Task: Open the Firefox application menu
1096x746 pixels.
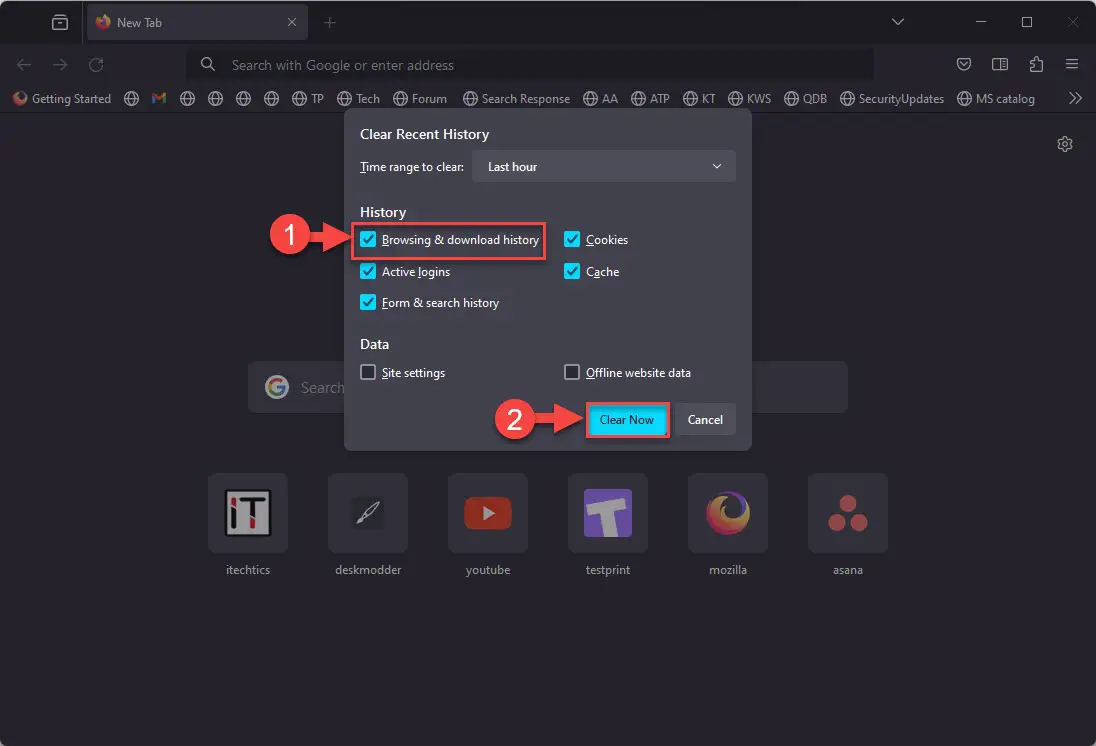Action: click(x=1072, y=64)
